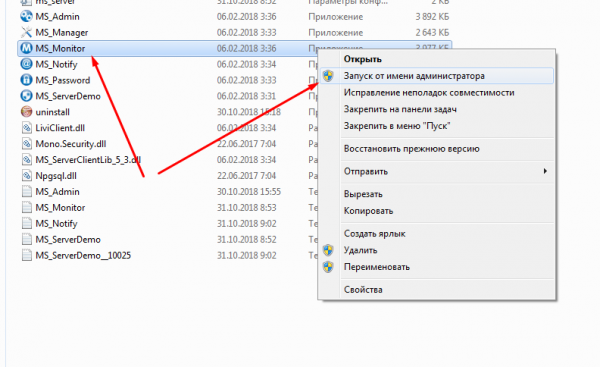
Task: Click shield icon next to Удалить
Action: point(328,250)
